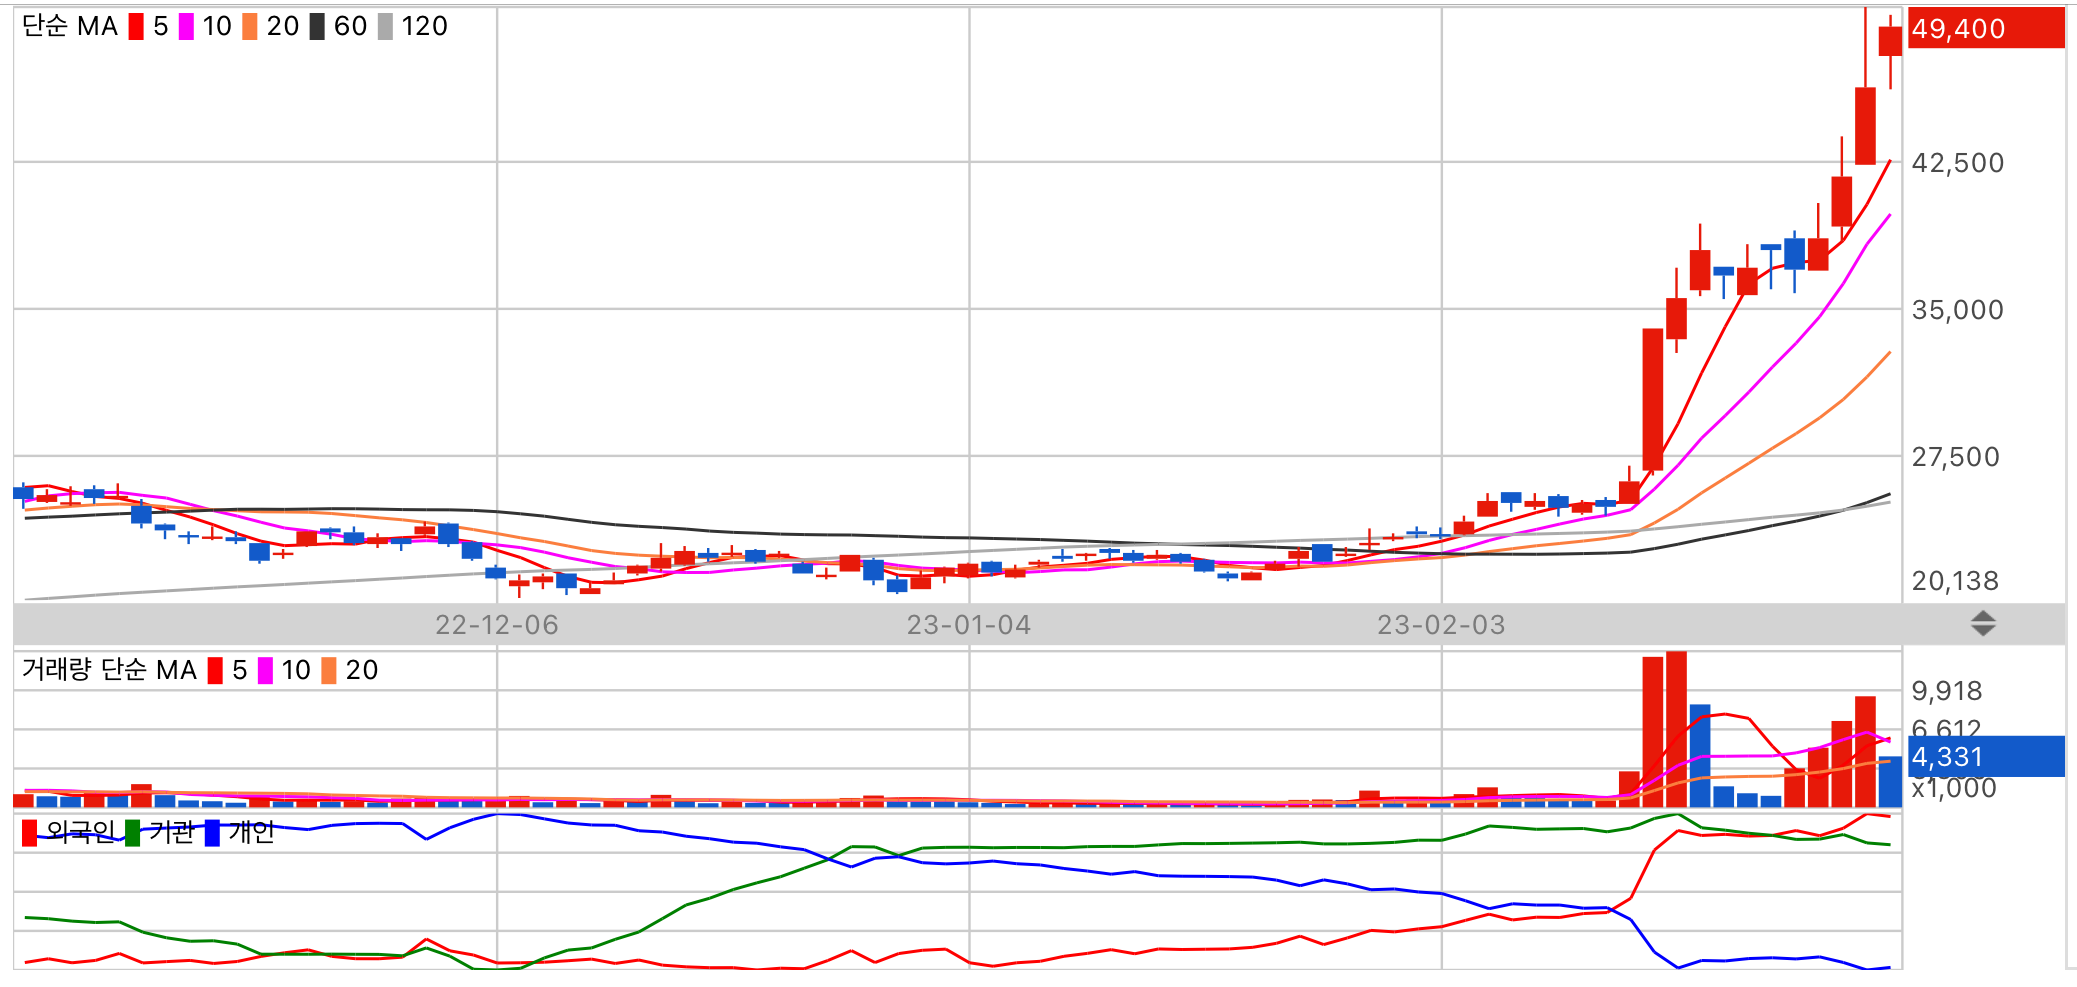The image size is (2077, 987).
Task: Click the 23-02-03 date label
Action: [1441, 625]
